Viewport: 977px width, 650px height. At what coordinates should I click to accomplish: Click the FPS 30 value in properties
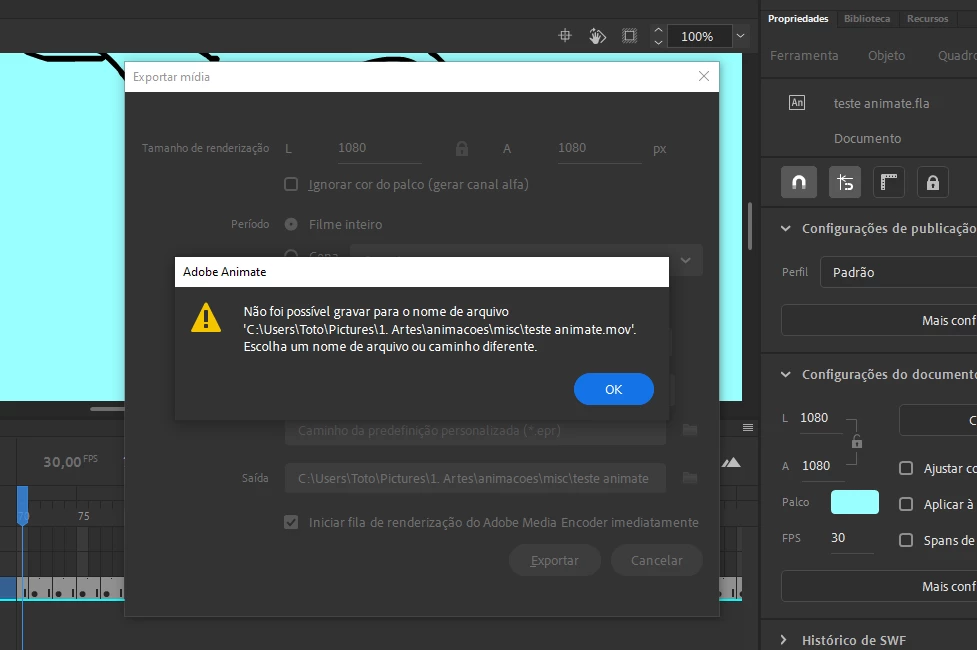click(x=838, y=538)
